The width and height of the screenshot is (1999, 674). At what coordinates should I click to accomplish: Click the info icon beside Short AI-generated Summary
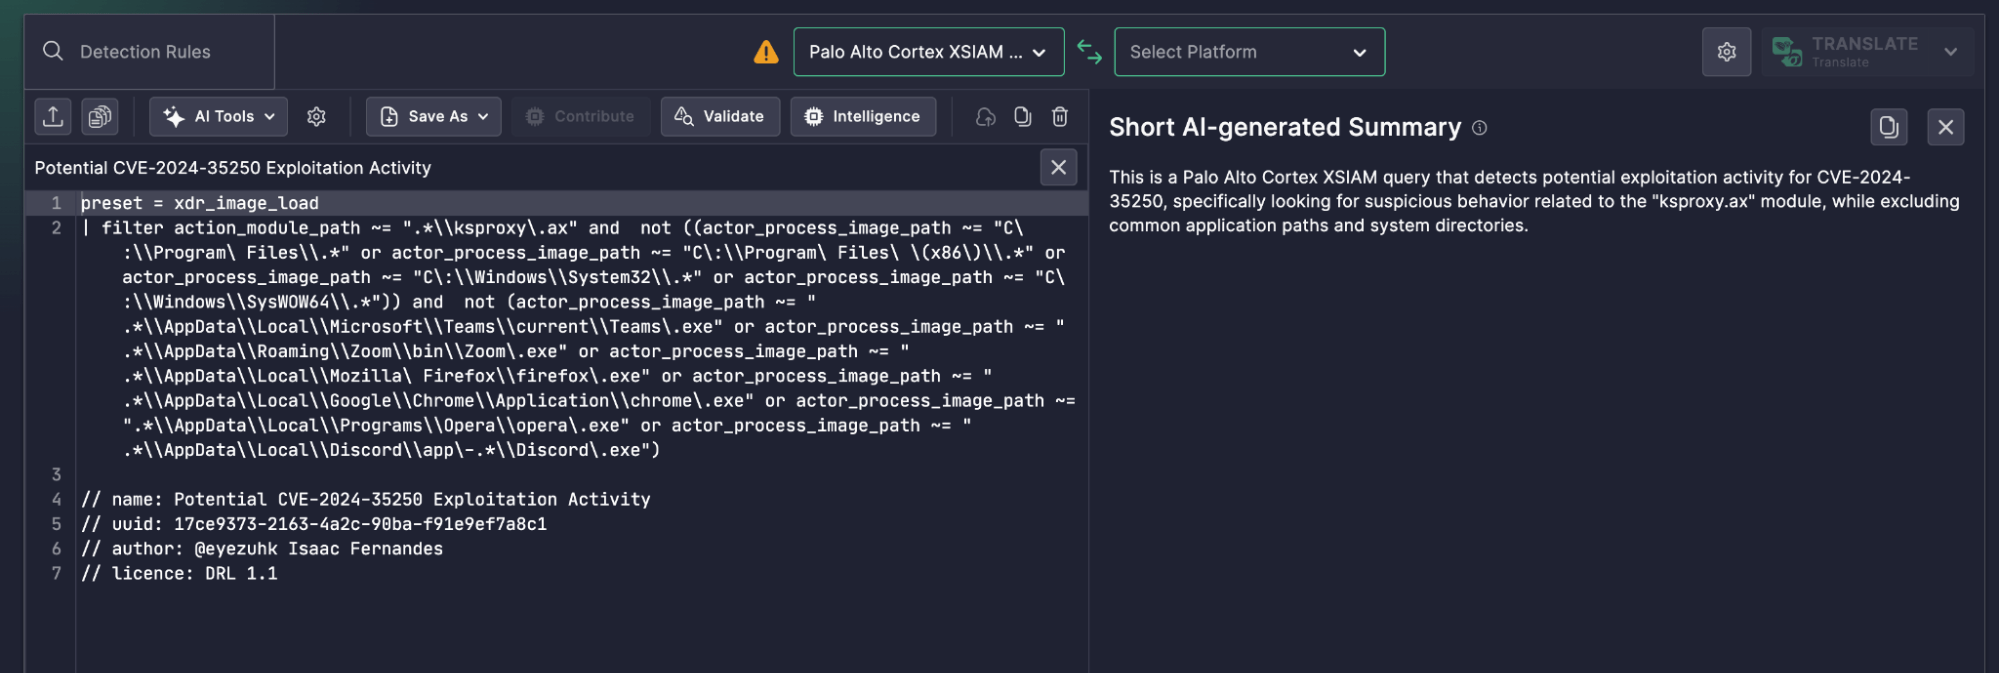[1480, 128]
